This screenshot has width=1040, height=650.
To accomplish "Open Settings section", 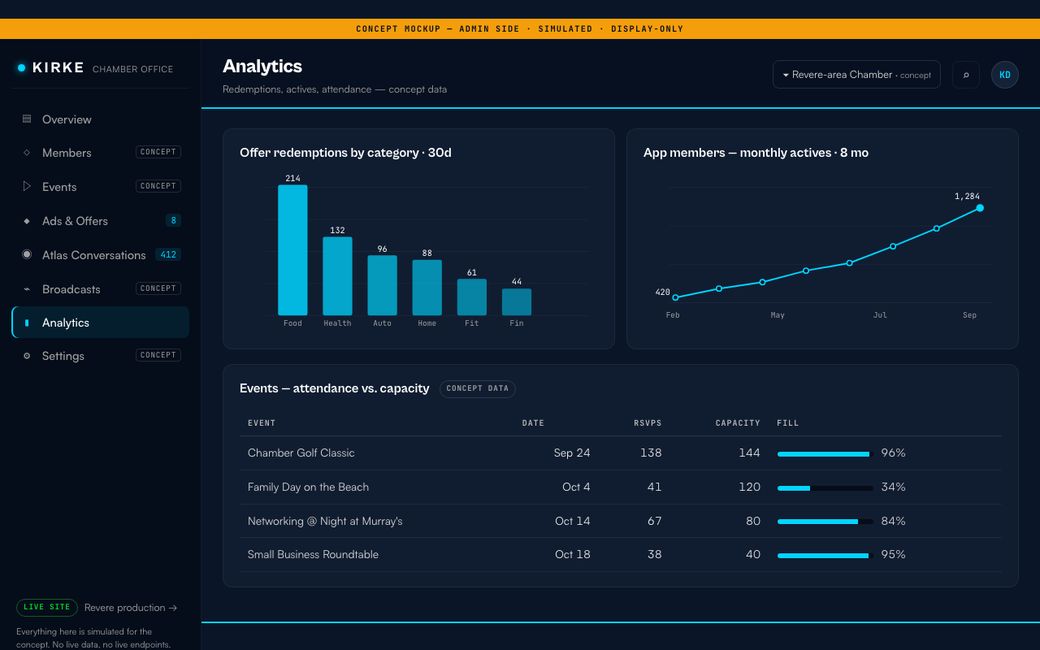I will pos(99,356).
